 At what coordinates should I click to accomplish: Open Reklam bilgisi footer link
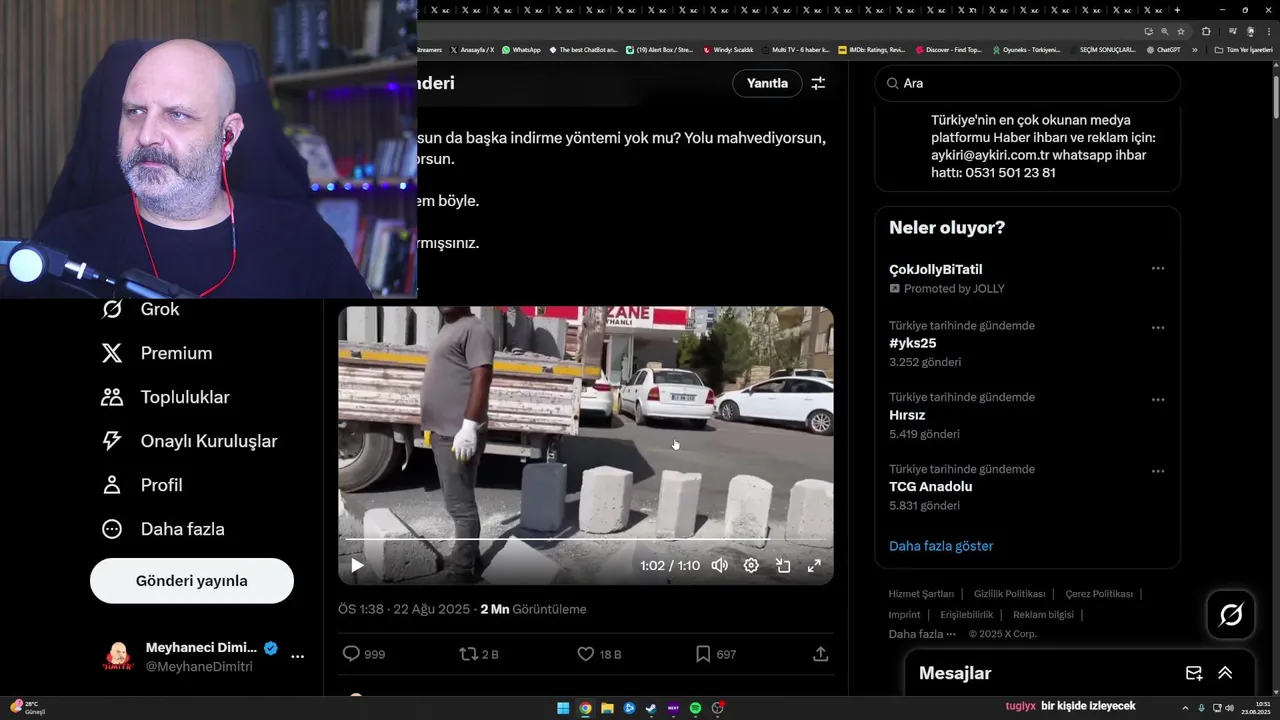(x=1043, y=615)
